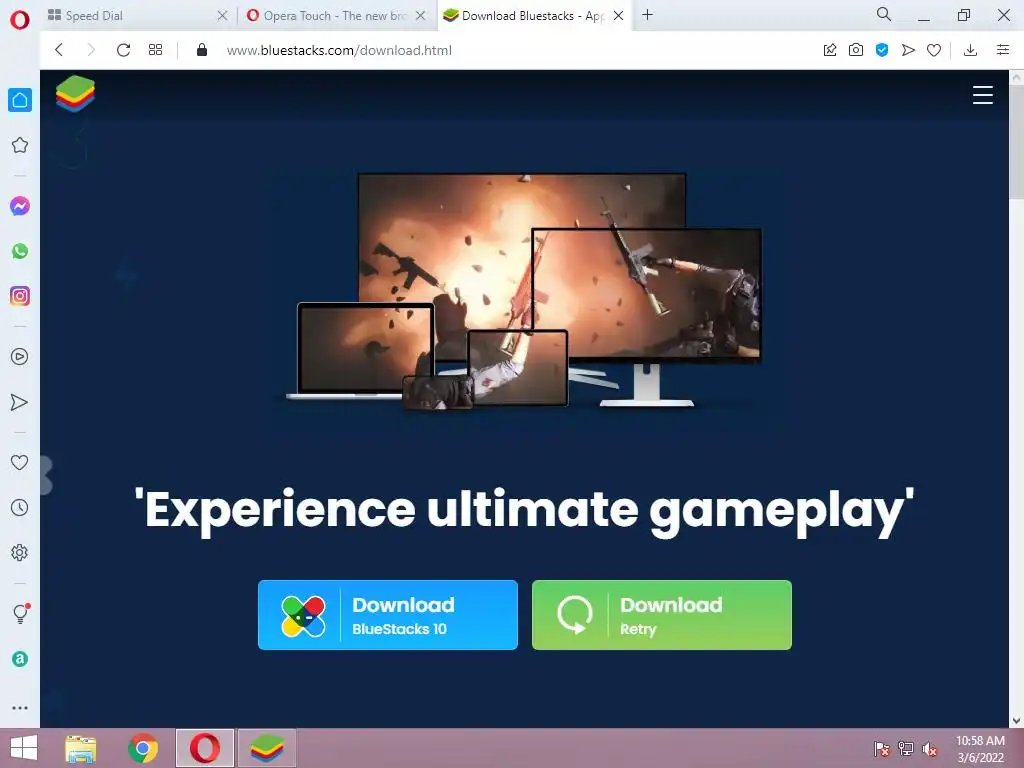Open the ad blocker shield icon
The height and width of the screenshot is (768, 1024).
882,50
